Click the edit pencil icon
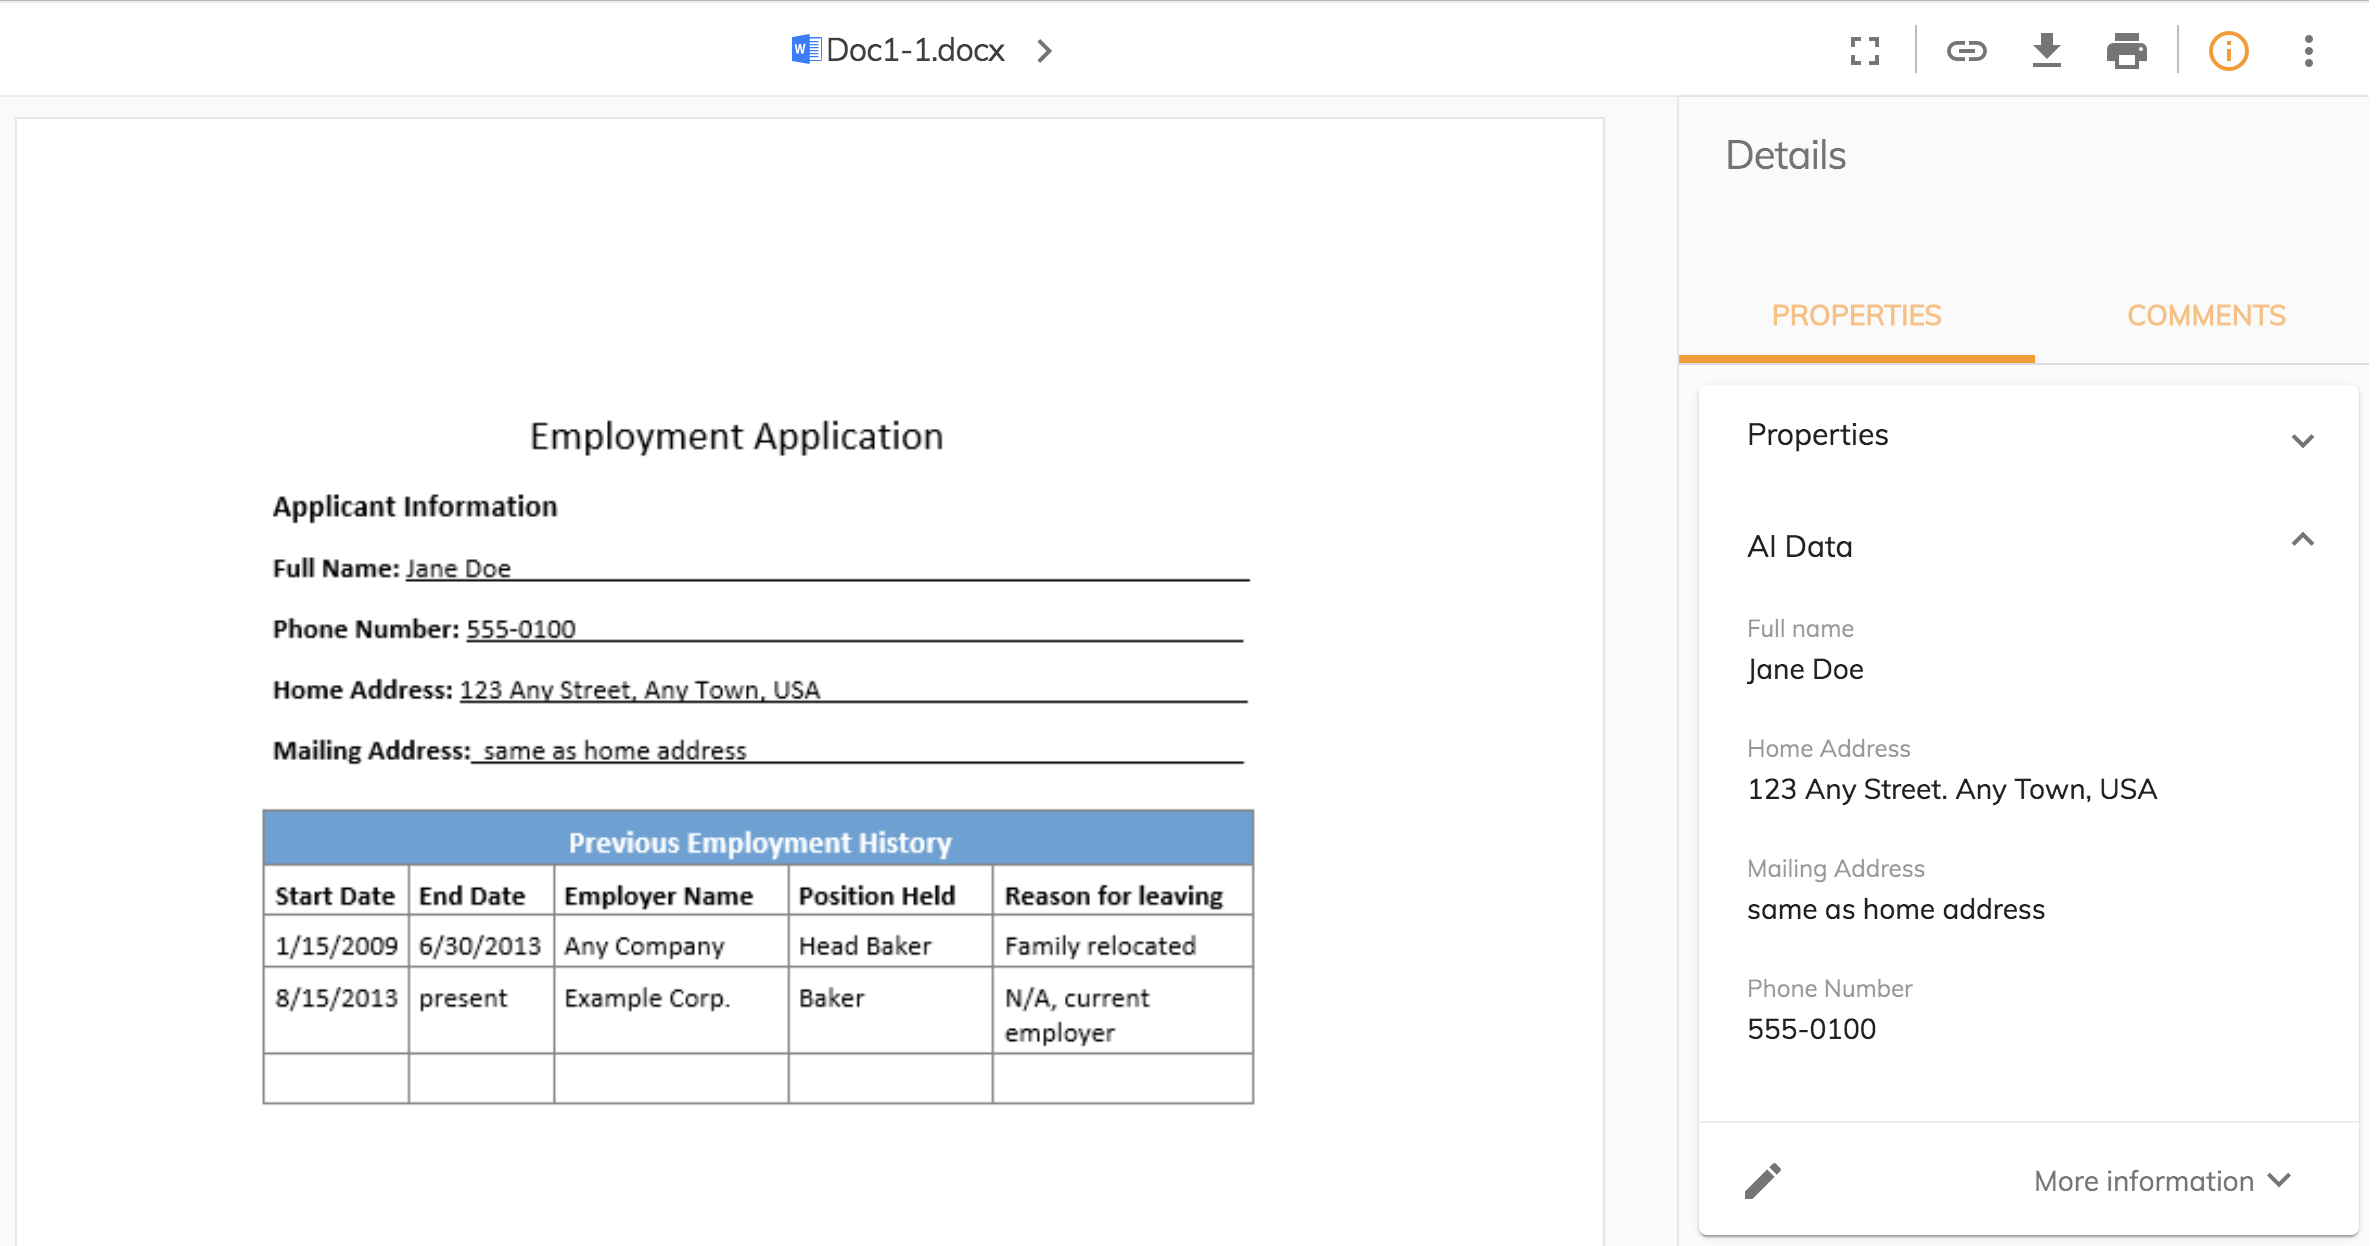 tap(1762, 1180)
